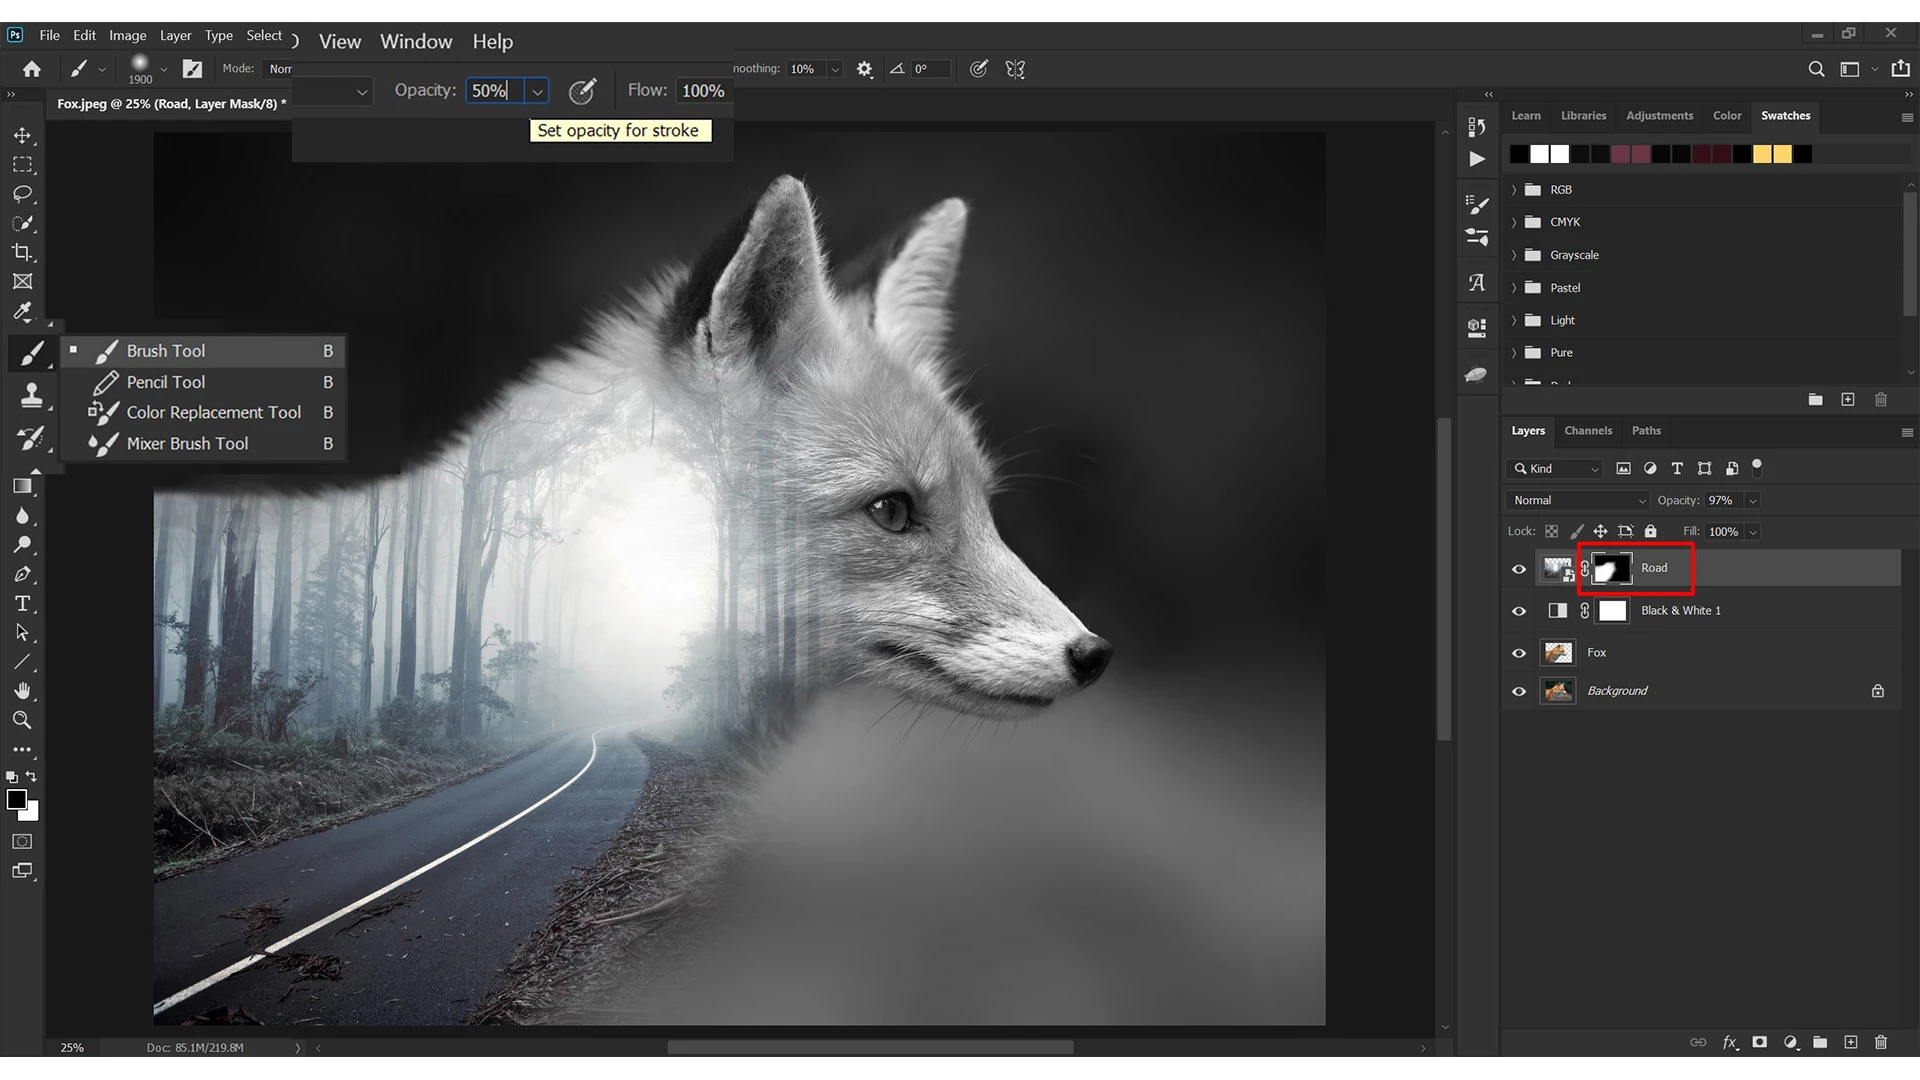Open the brush Opacity dropdown arrow
This screenshot has width=1920, height=1080.
(x=537, y=91)
